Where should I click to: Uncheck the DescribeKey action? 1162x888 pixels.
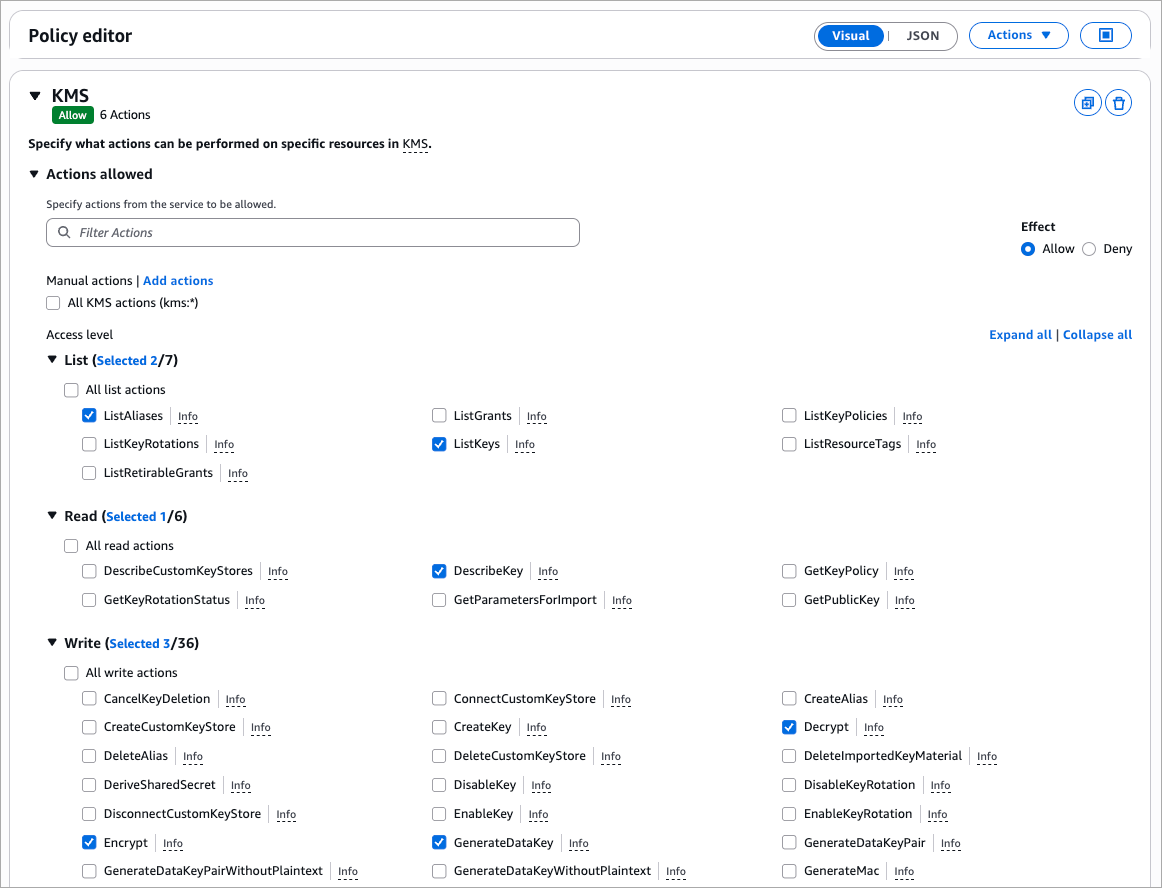tap(439, 571)
